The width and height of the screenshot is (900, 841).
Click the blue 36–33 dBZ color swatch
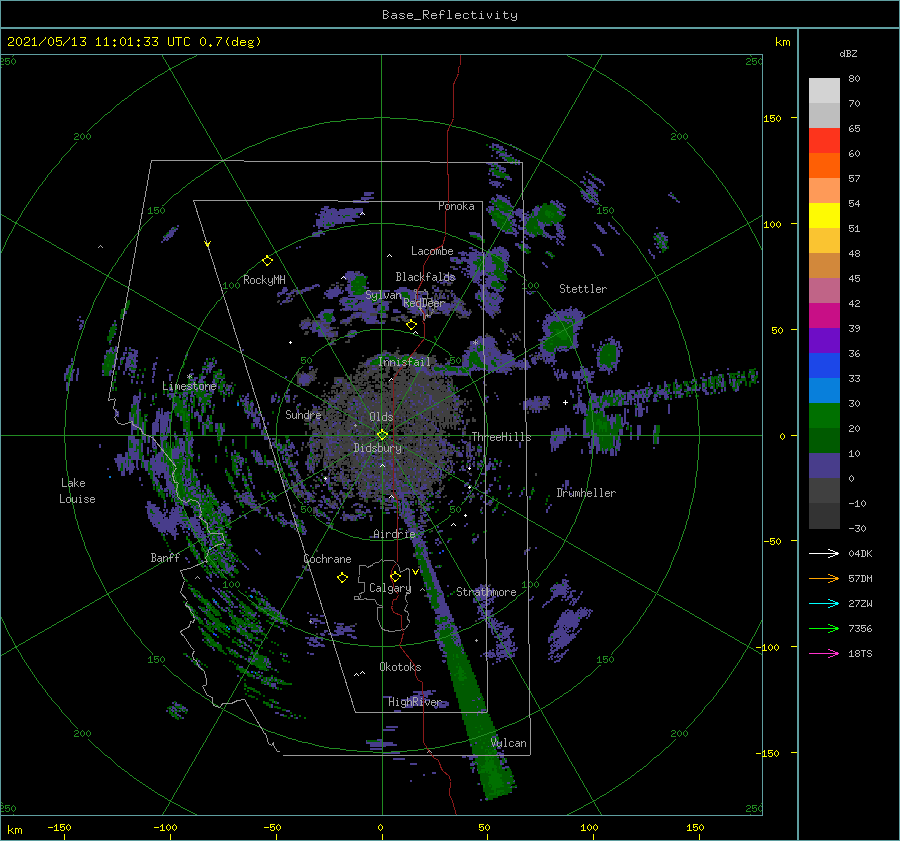coord(824,365)
